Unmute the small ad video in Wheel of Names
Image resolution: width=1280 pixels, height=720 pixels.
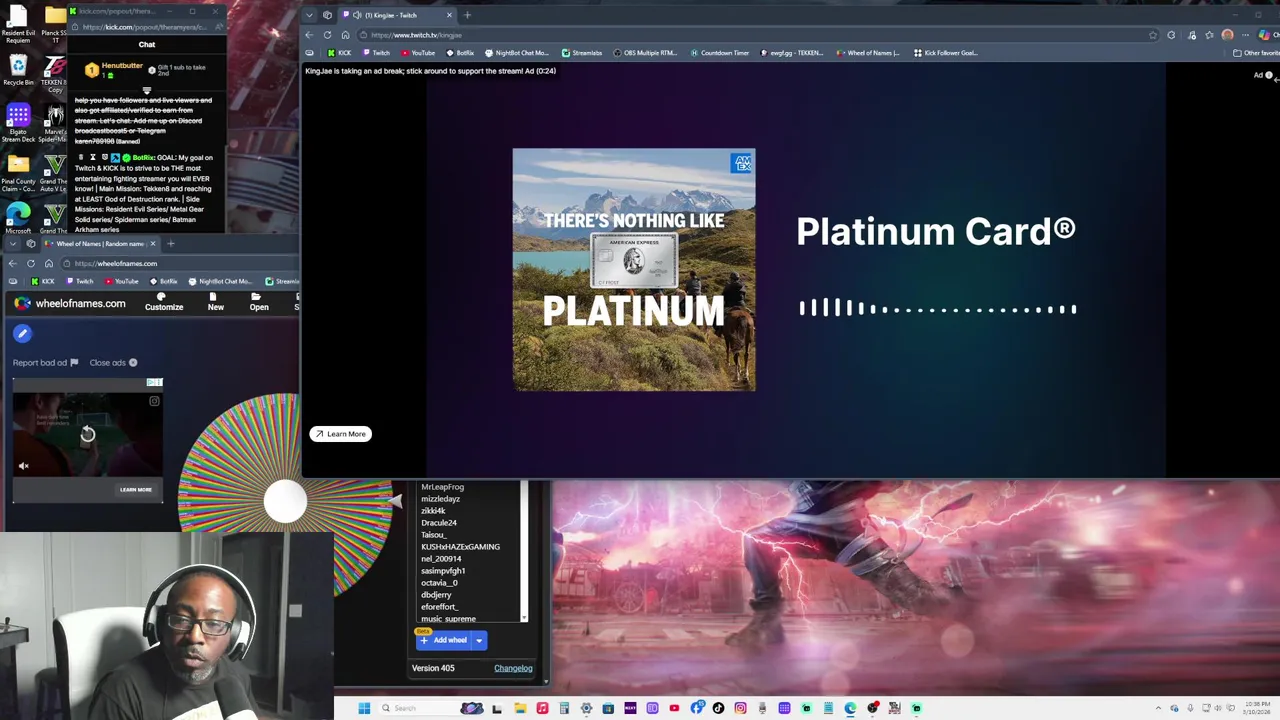[x=24, y=466]
